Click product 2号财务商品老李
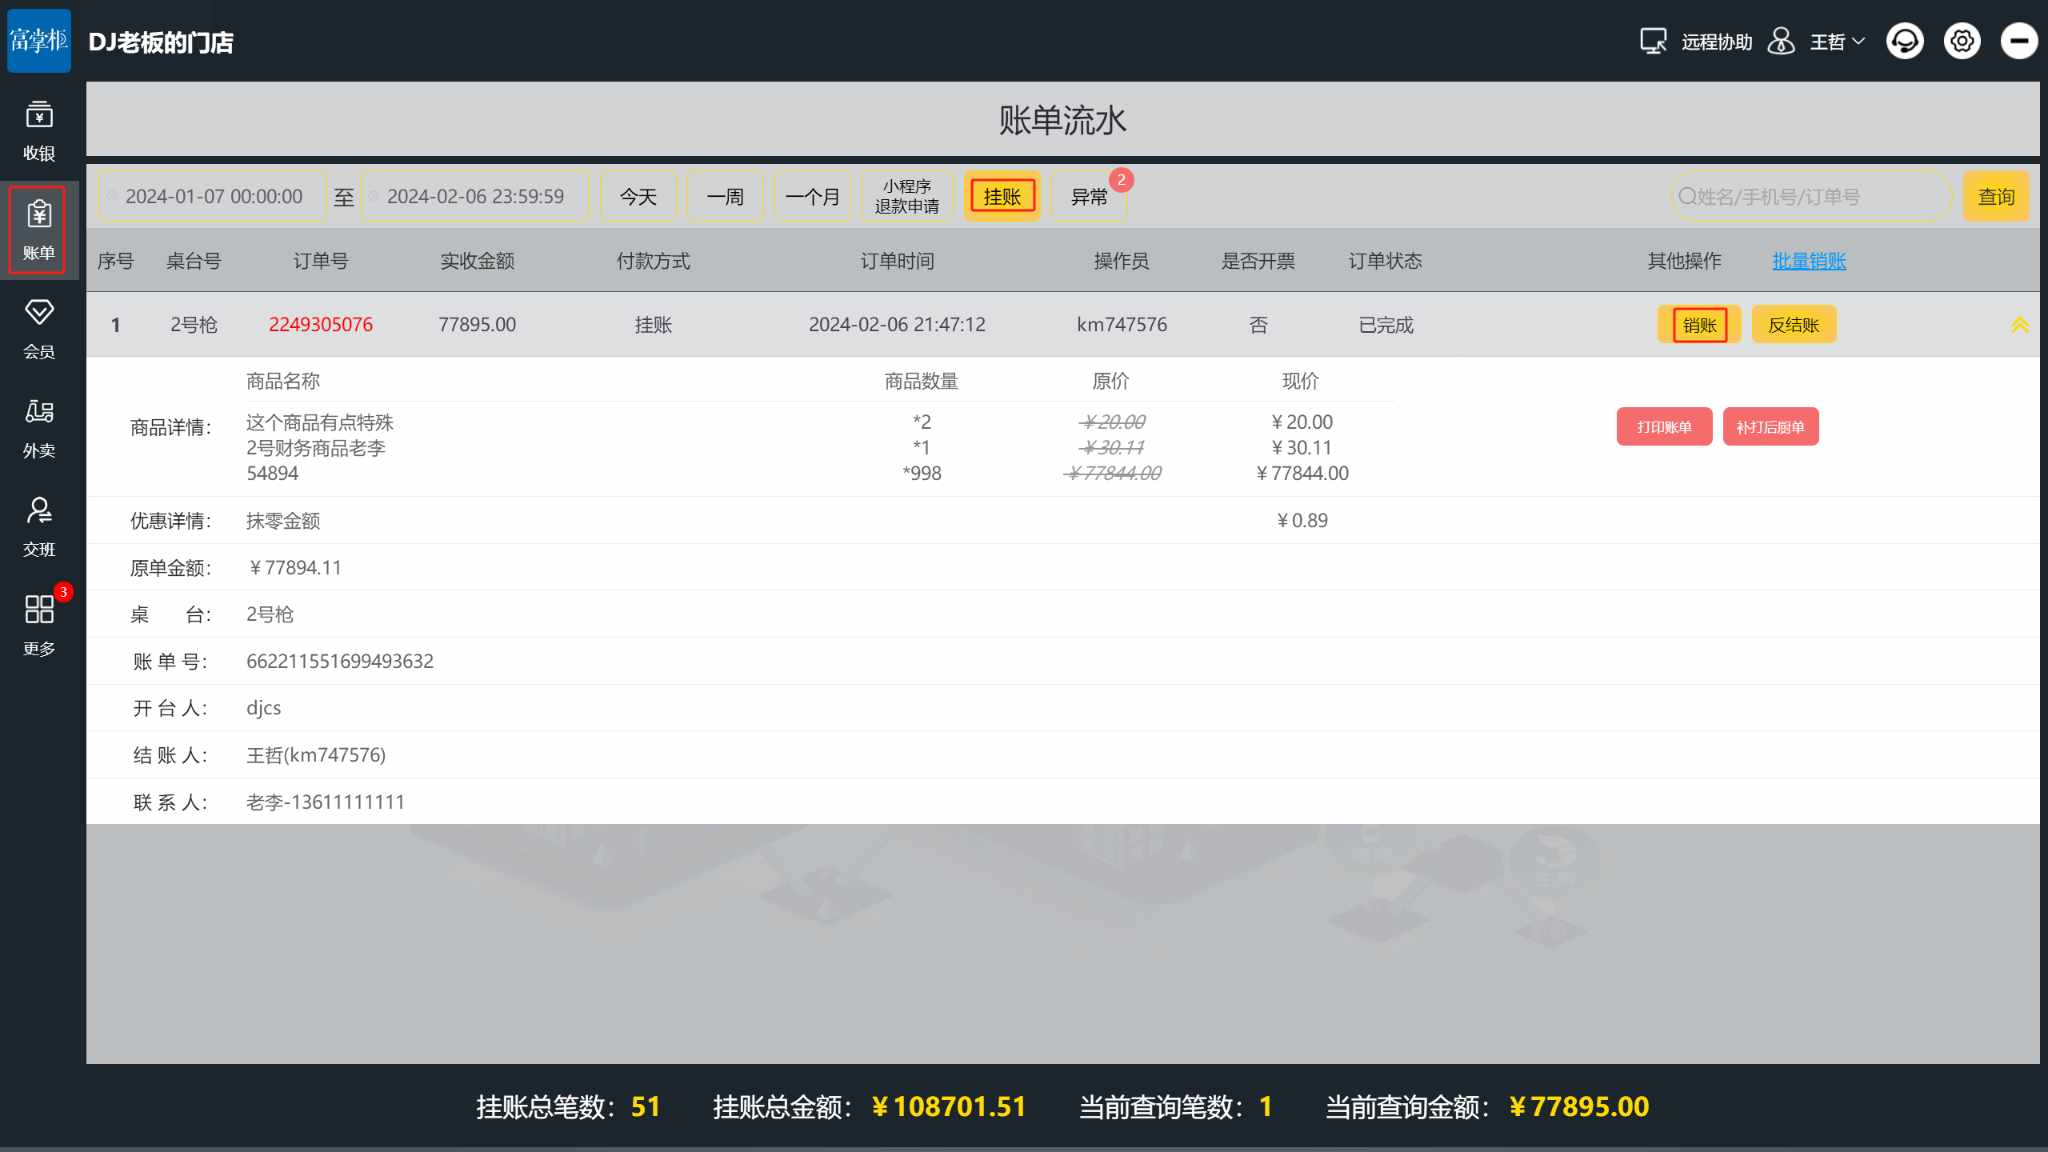 pyautogui.click(x=316, y=448)
